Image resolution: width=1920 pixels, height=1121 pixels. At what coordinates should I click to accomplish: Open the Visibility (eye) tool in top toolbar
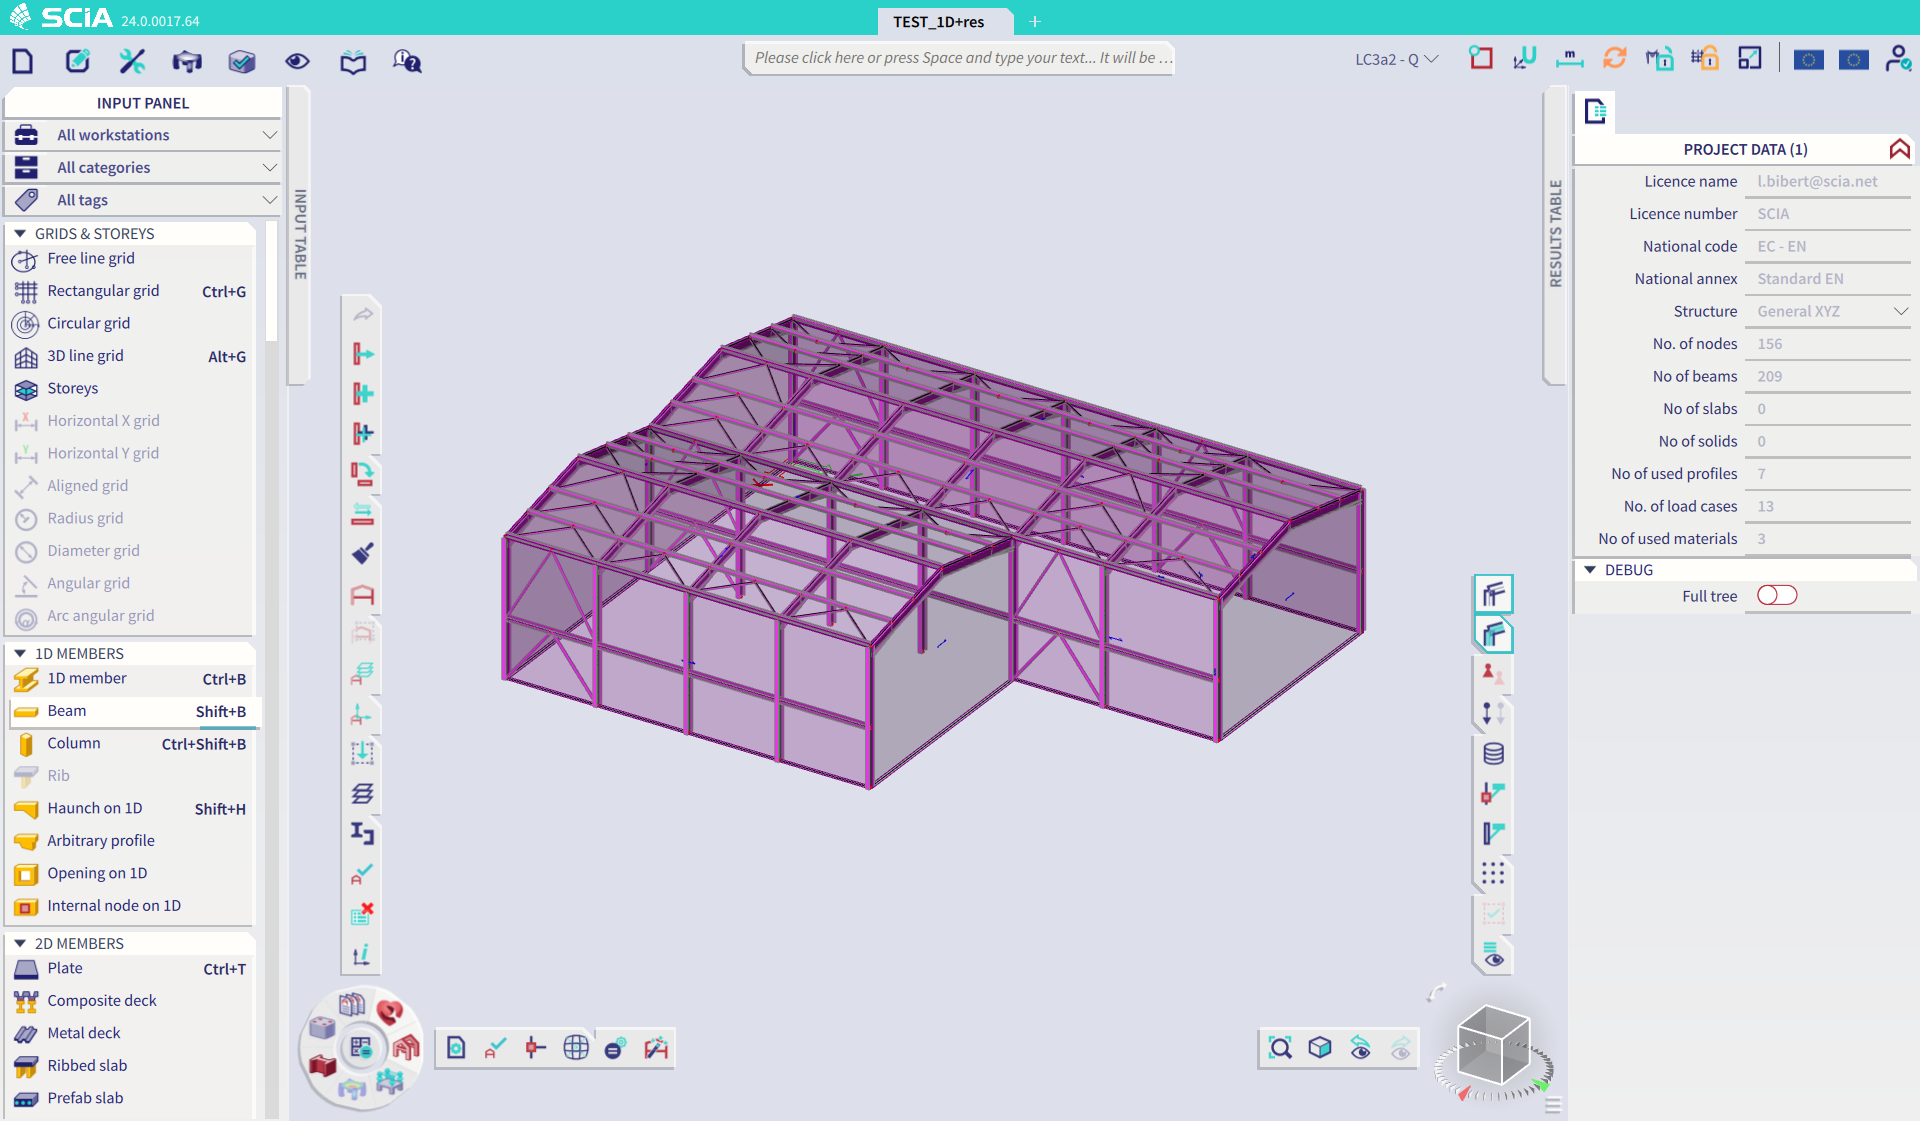coord(296,61)
